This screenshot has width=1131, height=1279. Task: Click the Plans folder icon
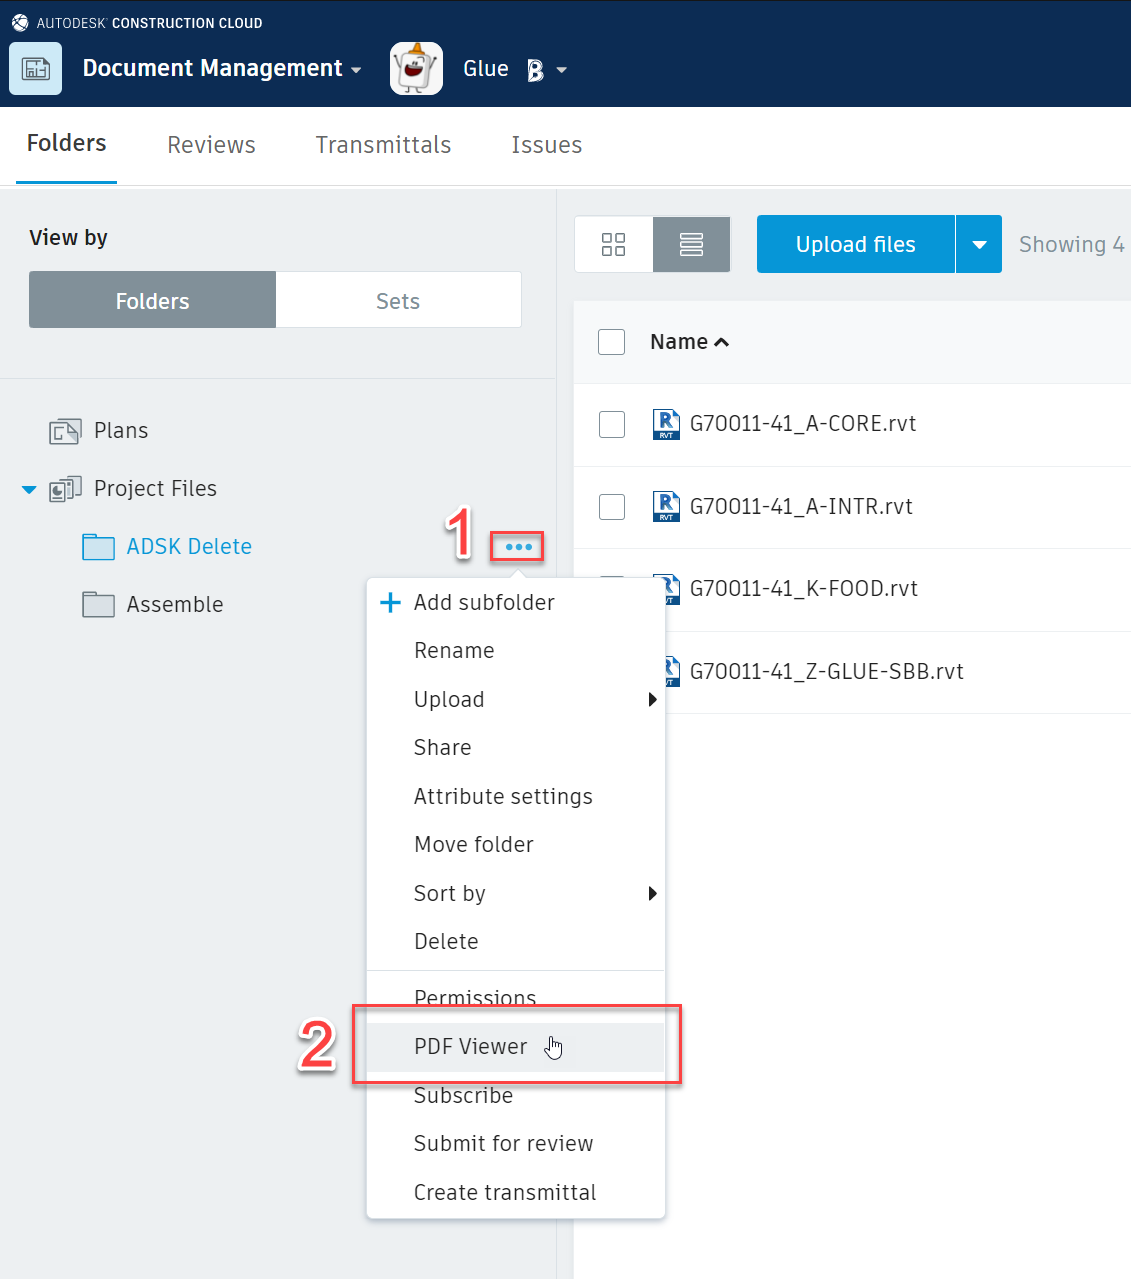pos(64,430)
